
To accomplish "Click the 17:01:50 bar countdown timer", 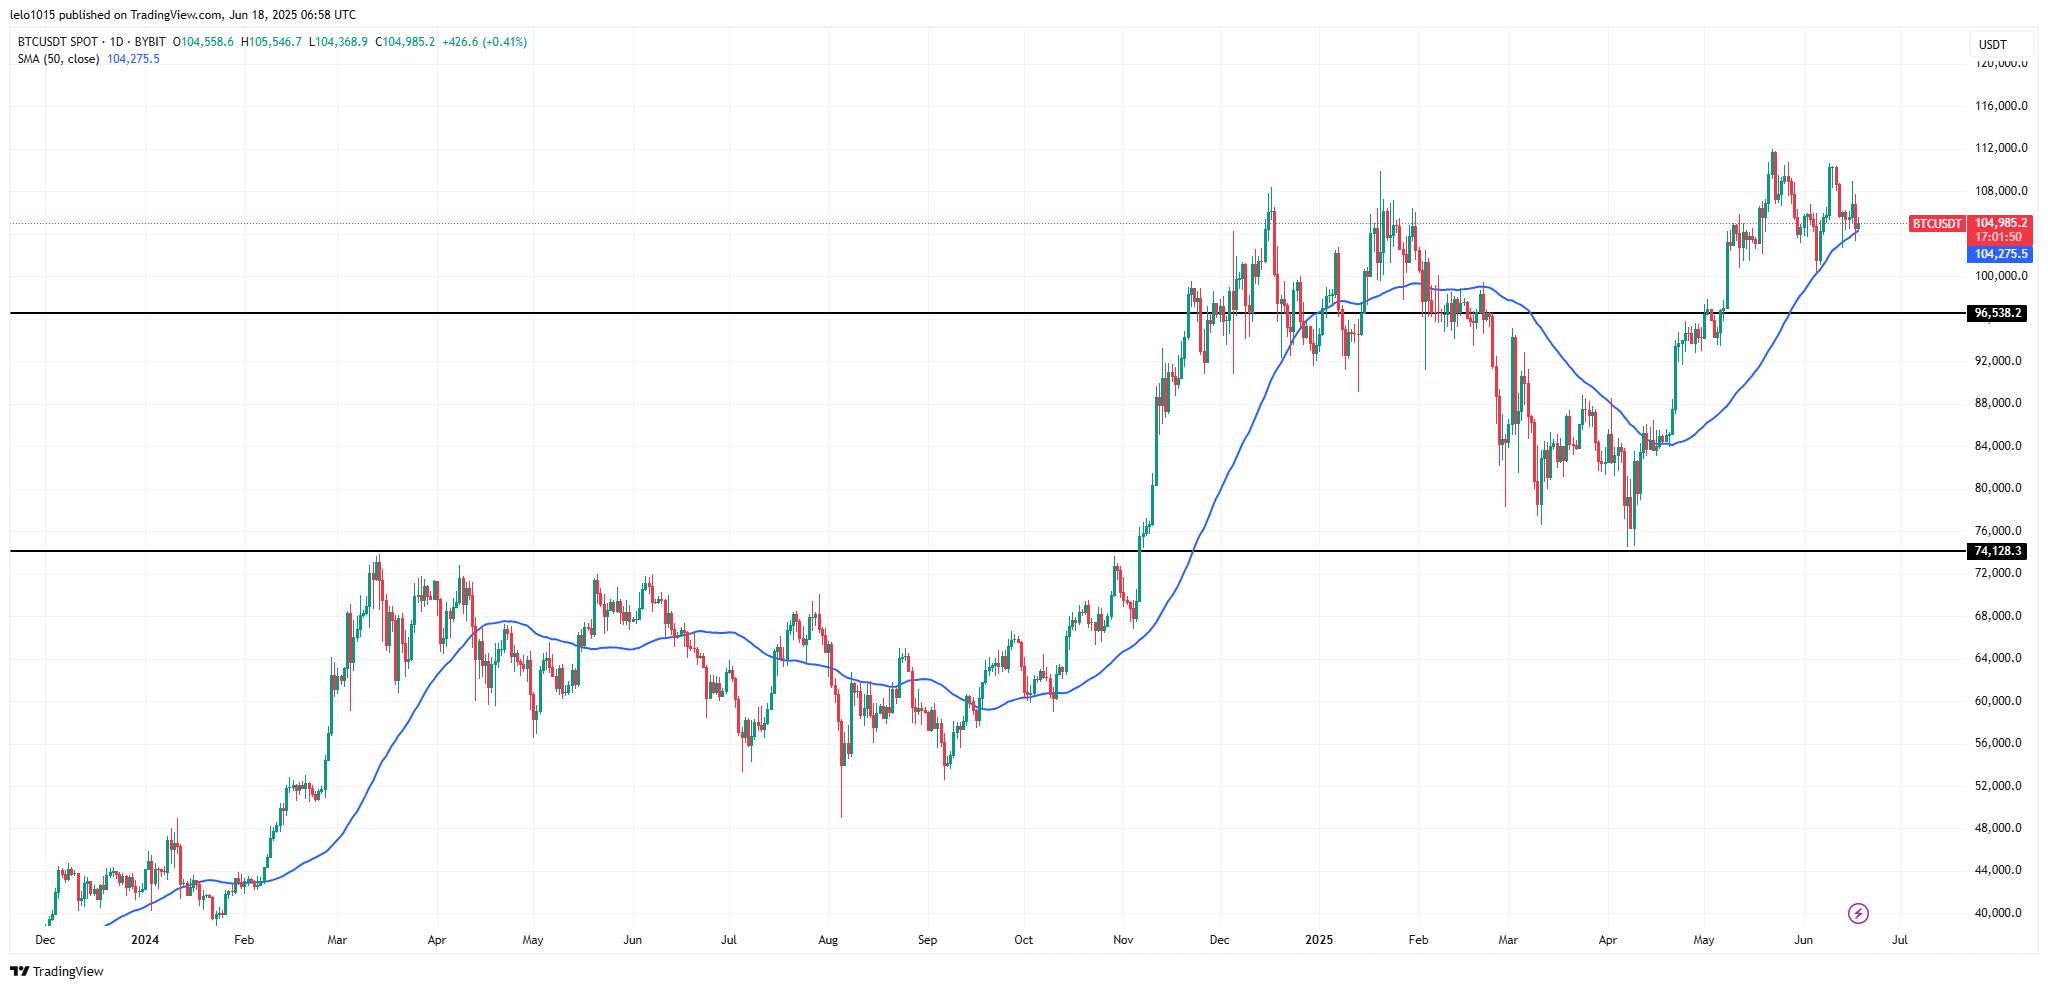I will 2000,238.
